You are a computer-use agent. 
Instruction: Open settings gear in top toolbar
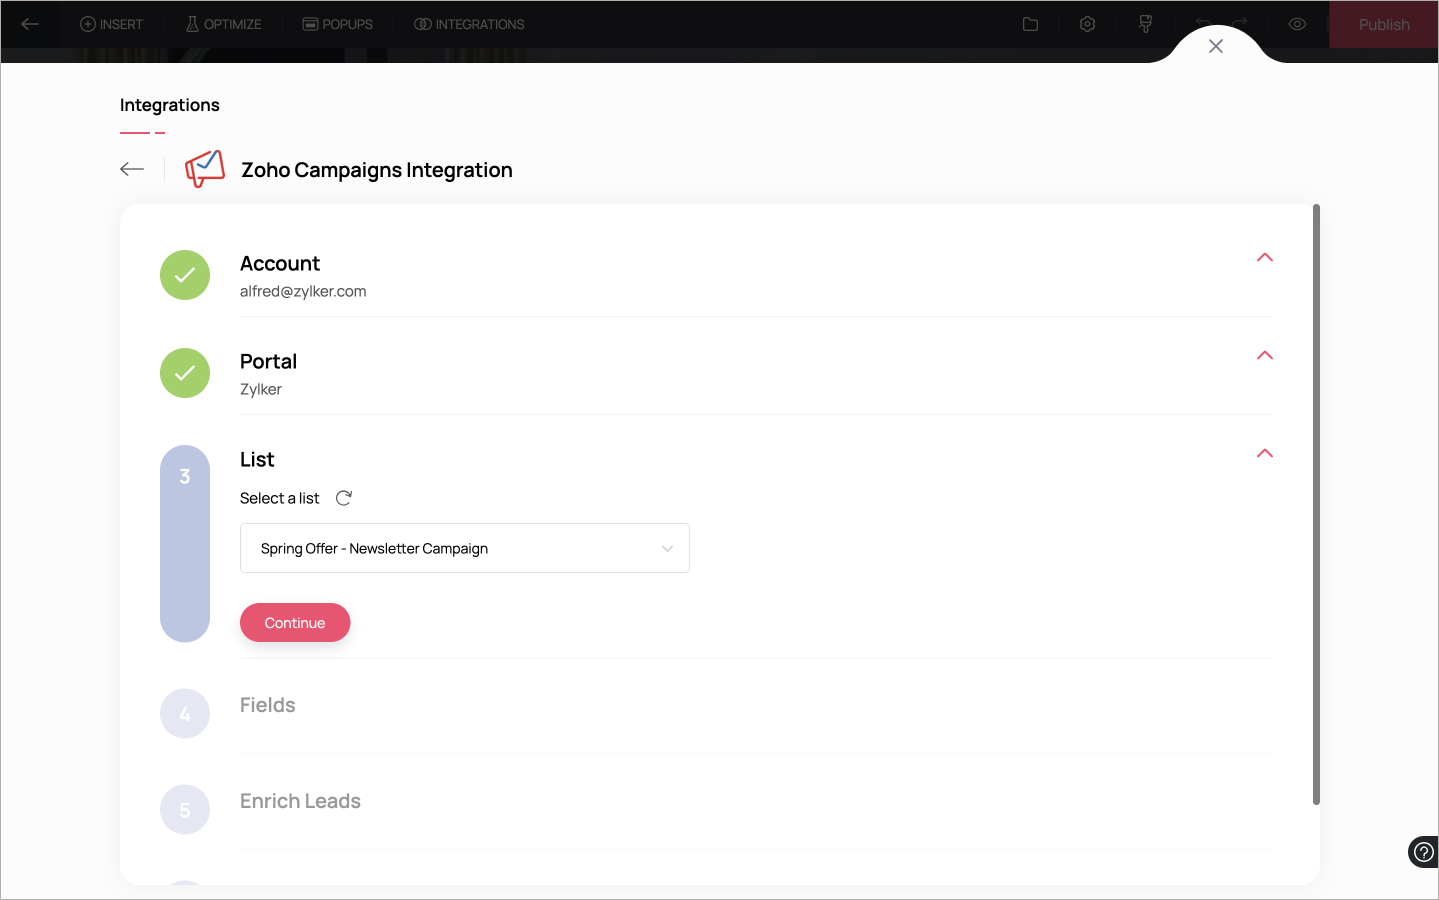click(x=1088, y=24)
